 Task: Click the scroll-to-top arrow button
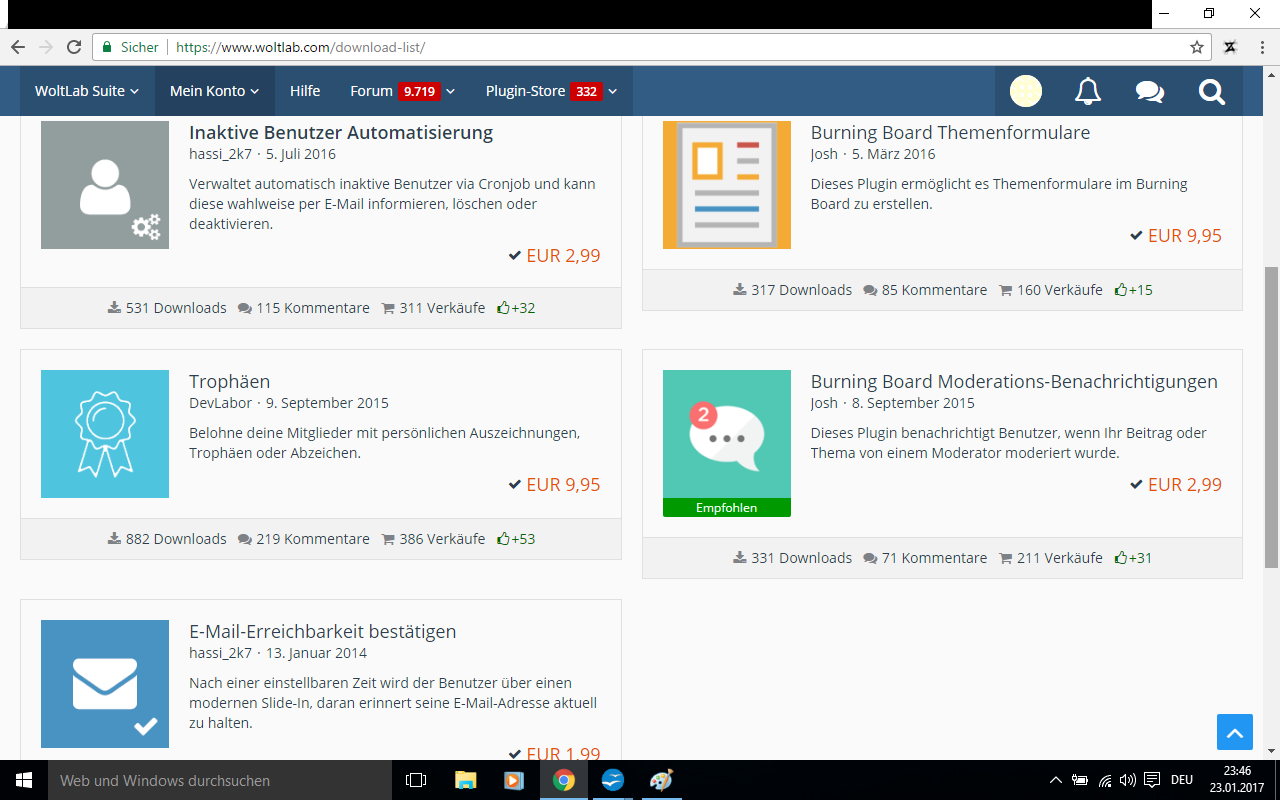point(1234,732)
